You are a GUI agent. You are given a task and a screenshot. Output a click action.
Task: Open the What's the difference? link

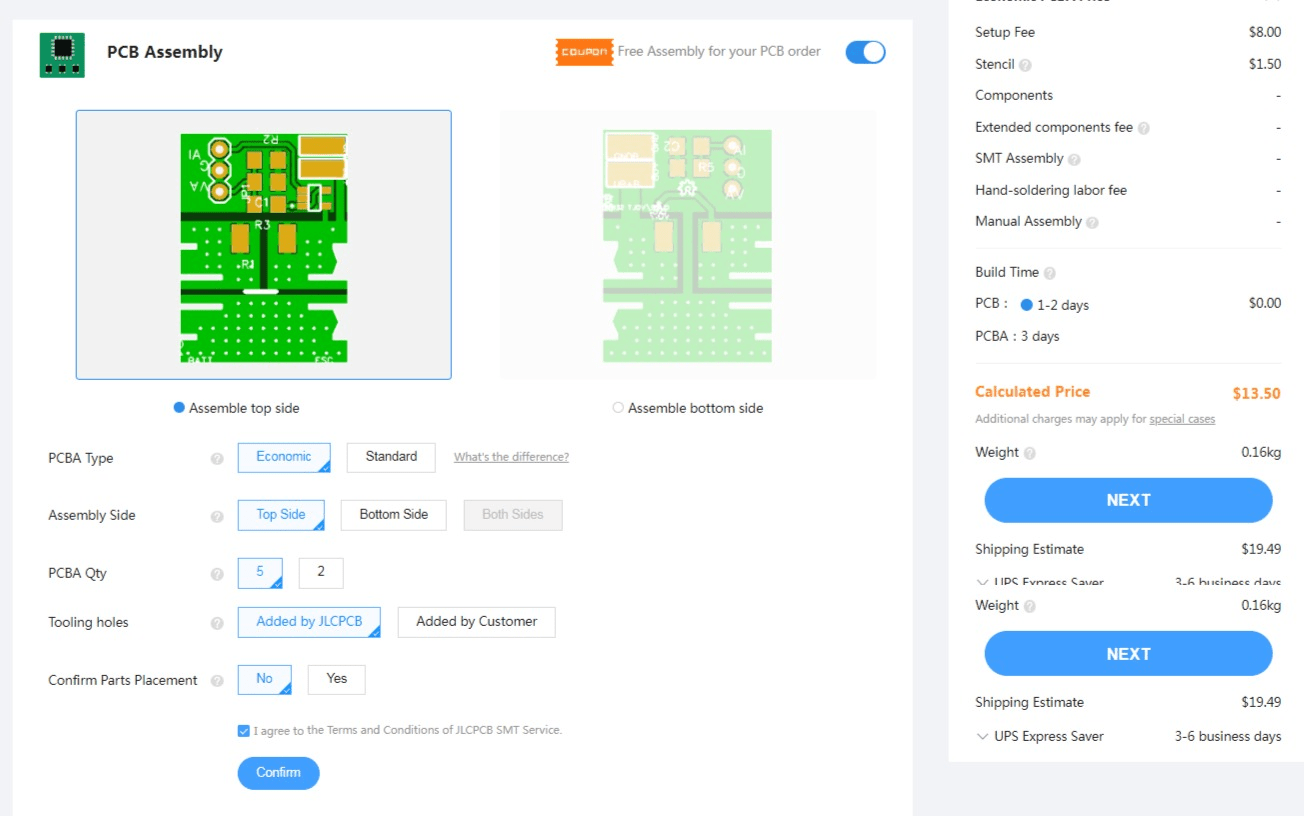pyautogui.click(x=511, y=456)
